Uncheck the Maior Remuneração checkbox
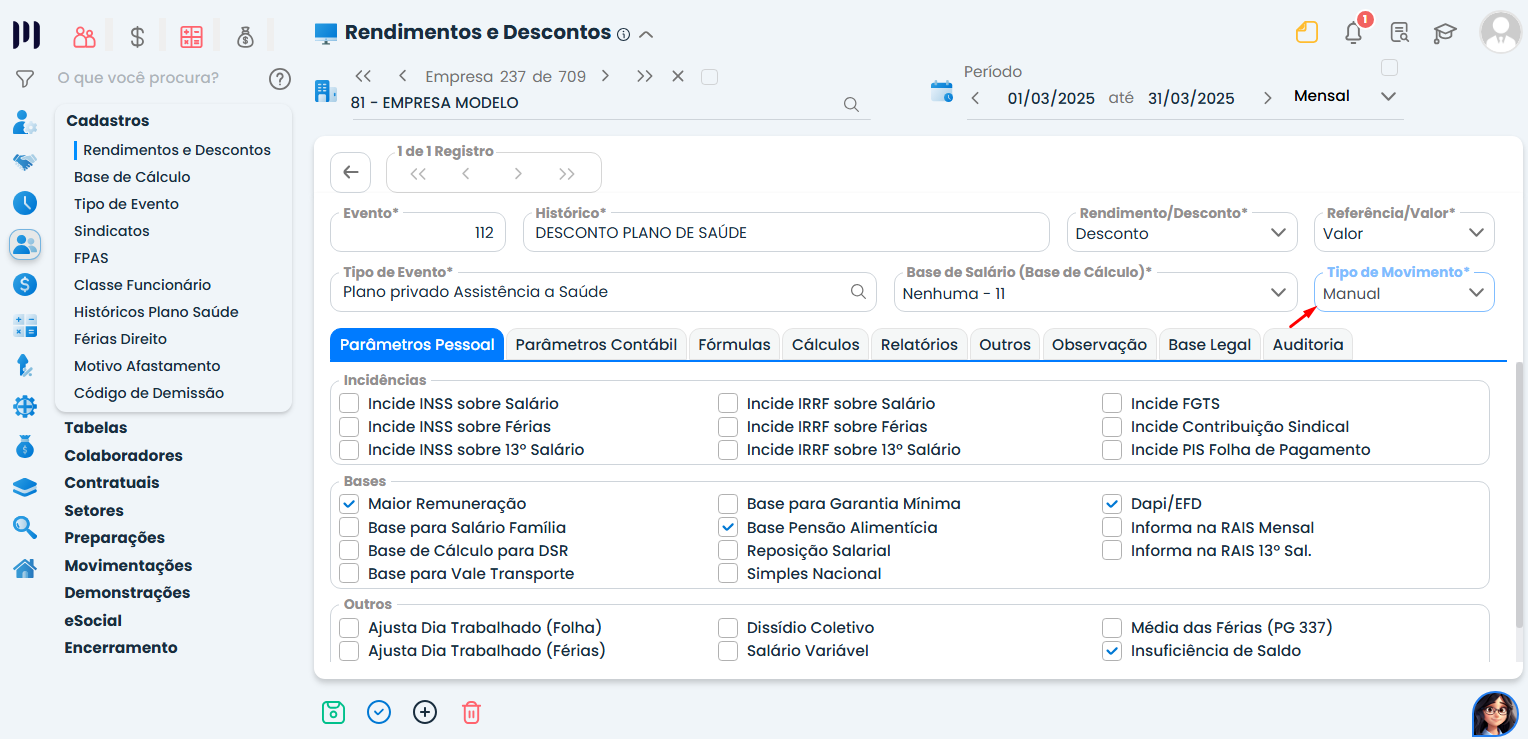Screen dimensions: 1528x739 (x=349, y=504)
